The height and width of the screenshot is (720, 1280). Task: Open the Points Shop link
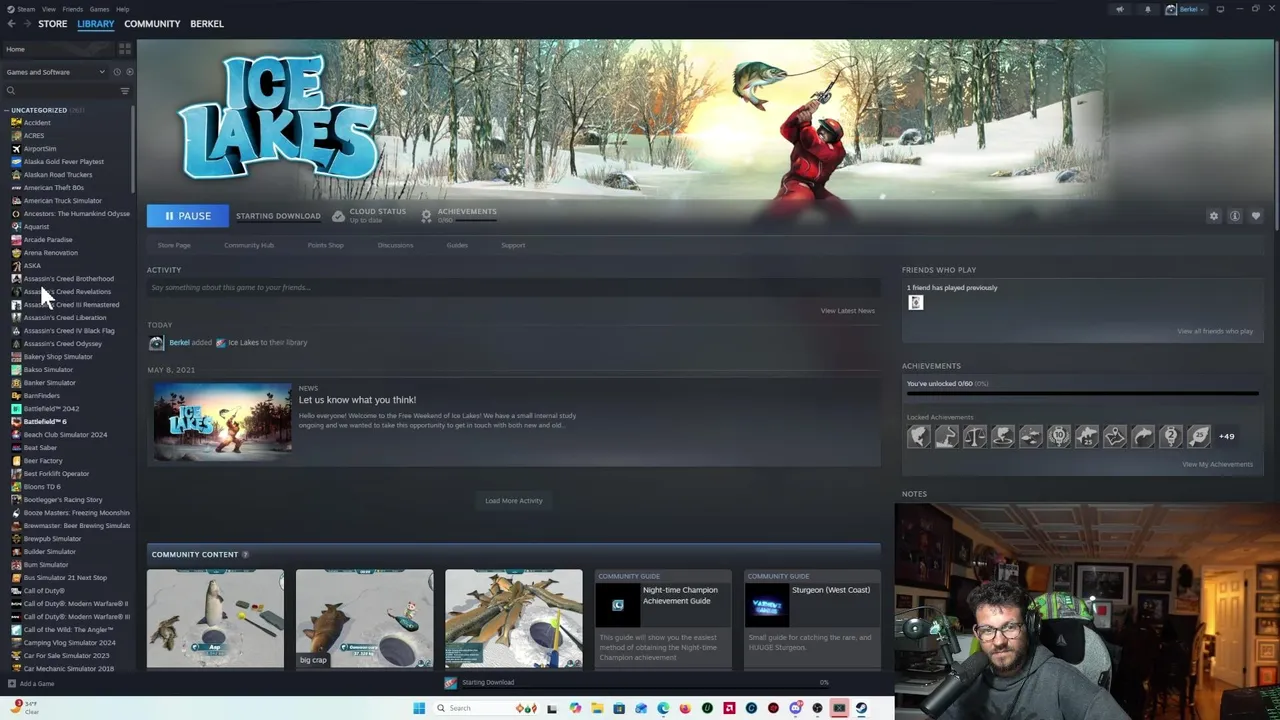pos(325,245)
